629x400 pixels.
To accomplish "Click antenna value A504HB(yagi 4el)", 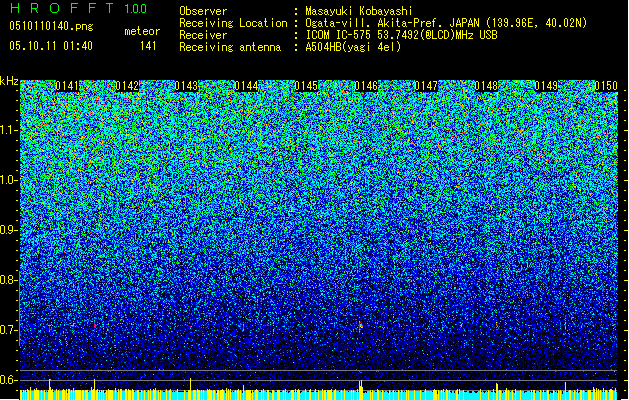I will 353,47.
